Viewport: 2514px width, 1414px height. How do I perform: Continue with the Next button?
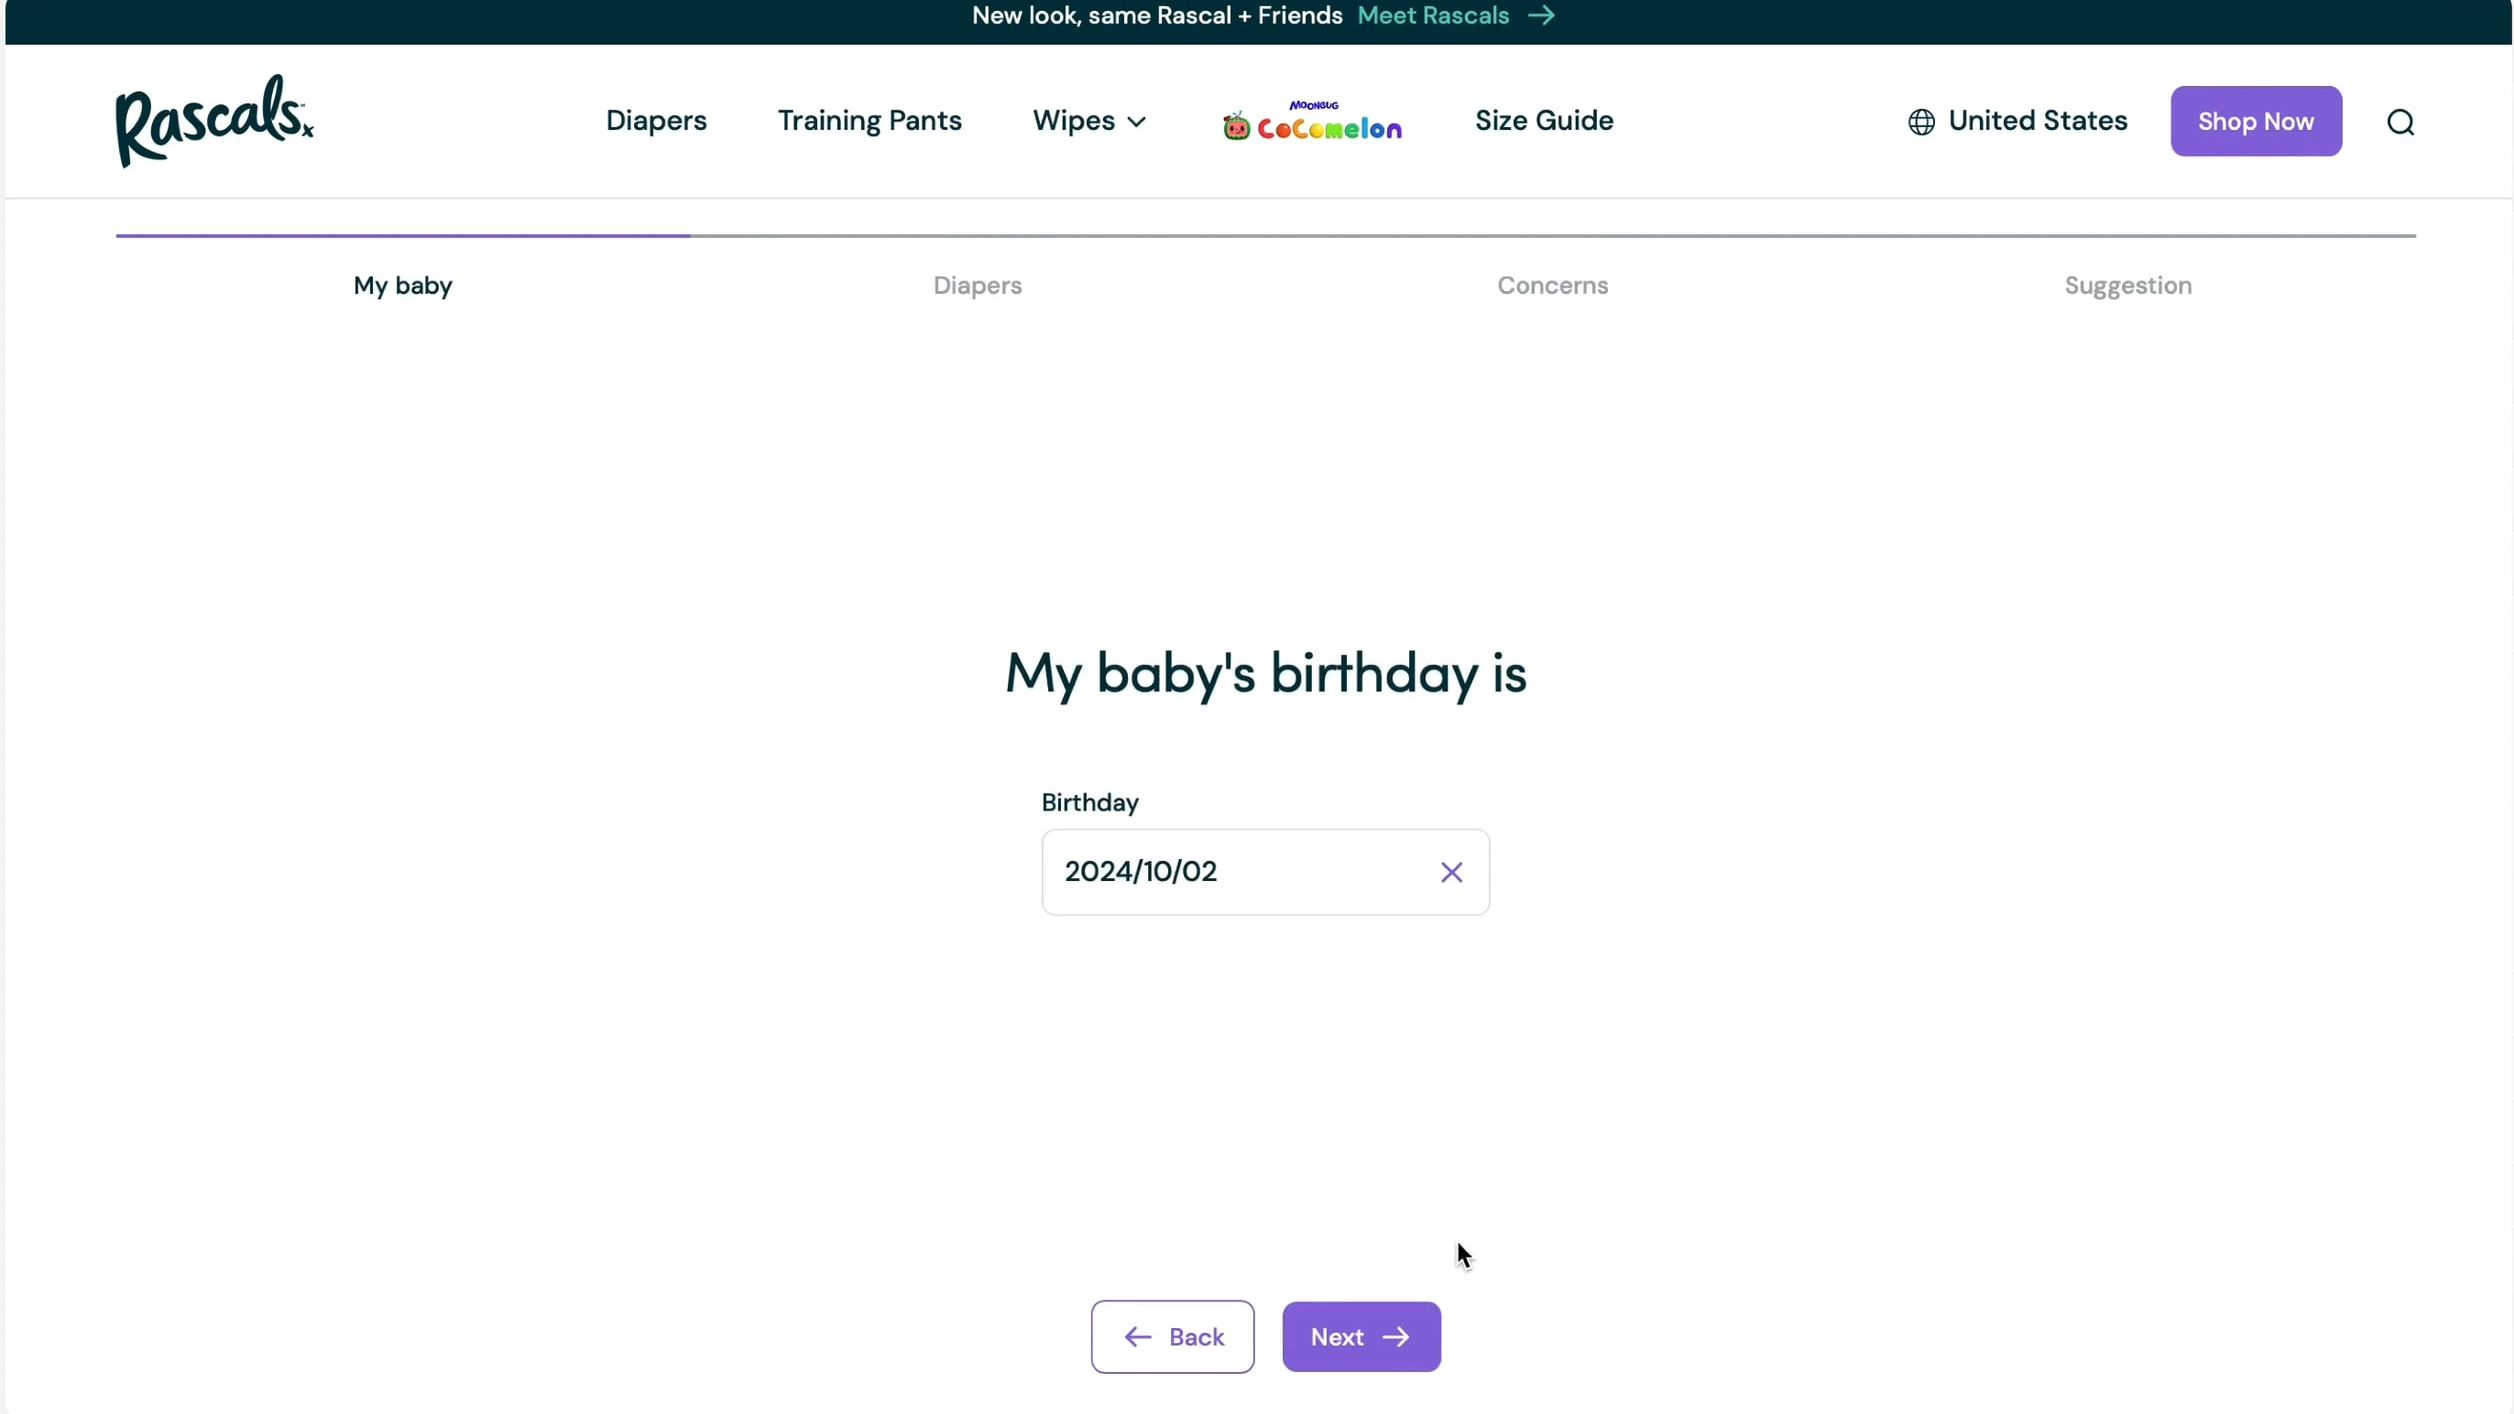(x=1361, y=1336)
